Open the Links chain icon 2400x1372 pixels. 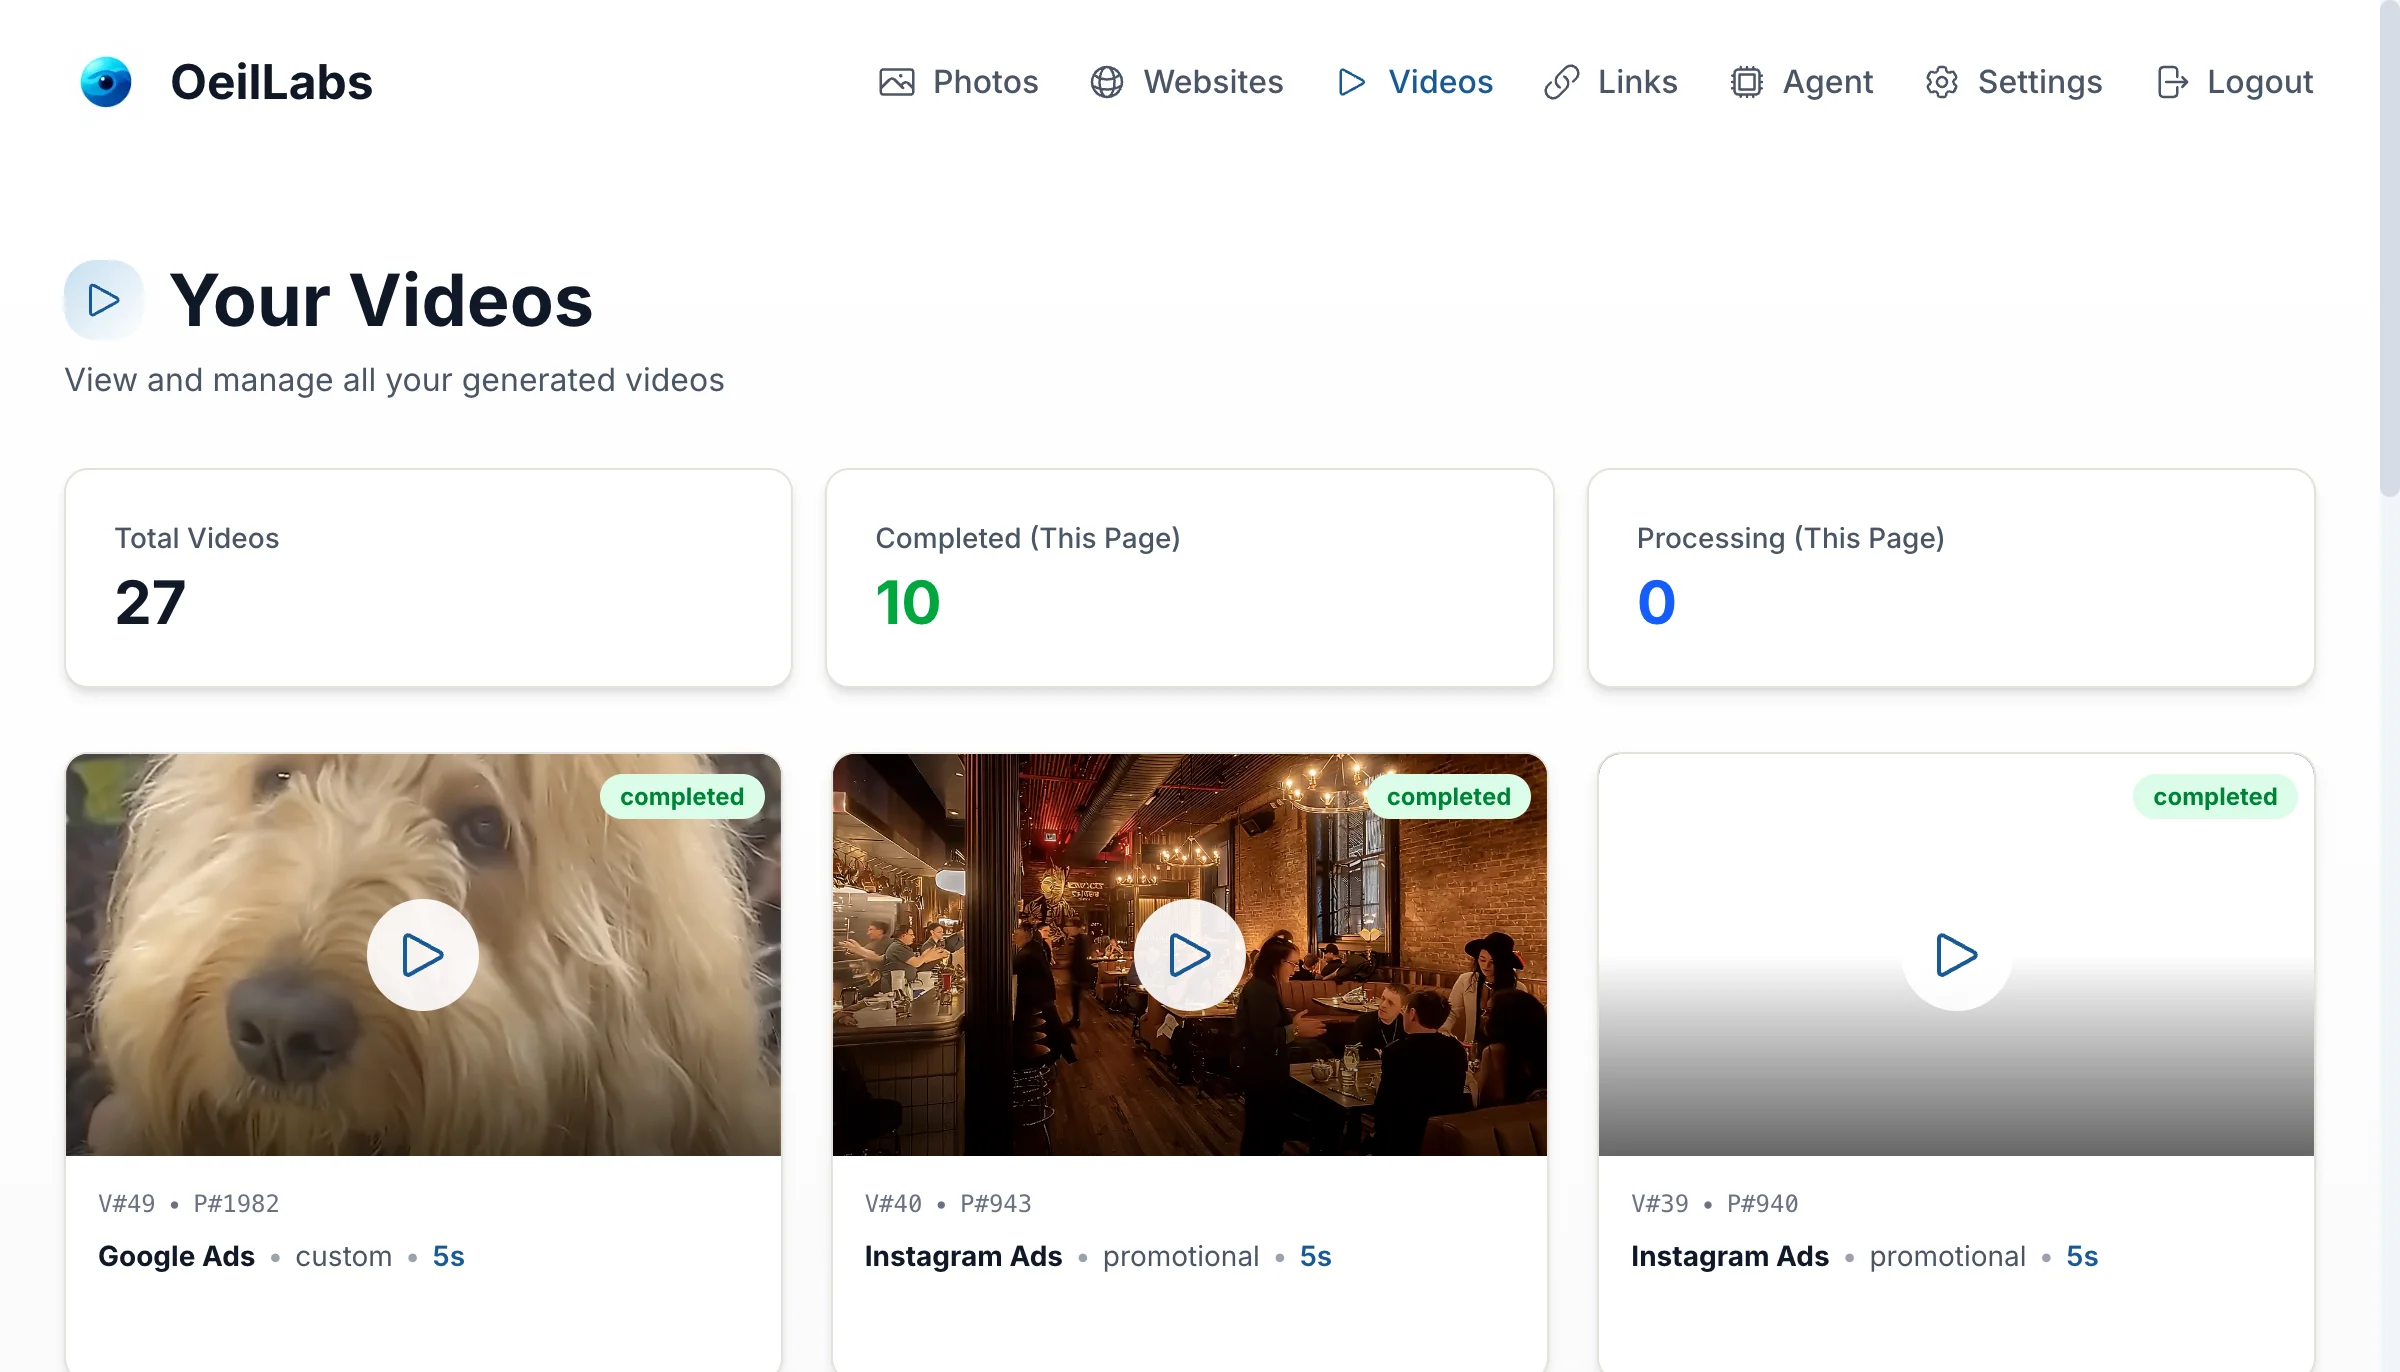click(x=1560, y=82)
